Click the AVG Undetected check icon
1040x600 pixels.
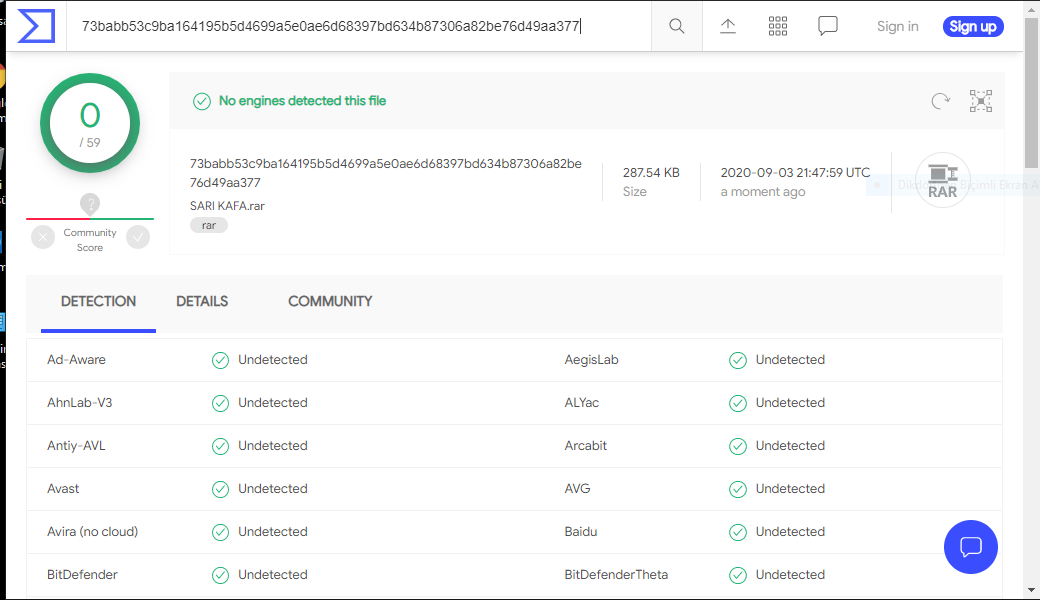click(738, 489)
